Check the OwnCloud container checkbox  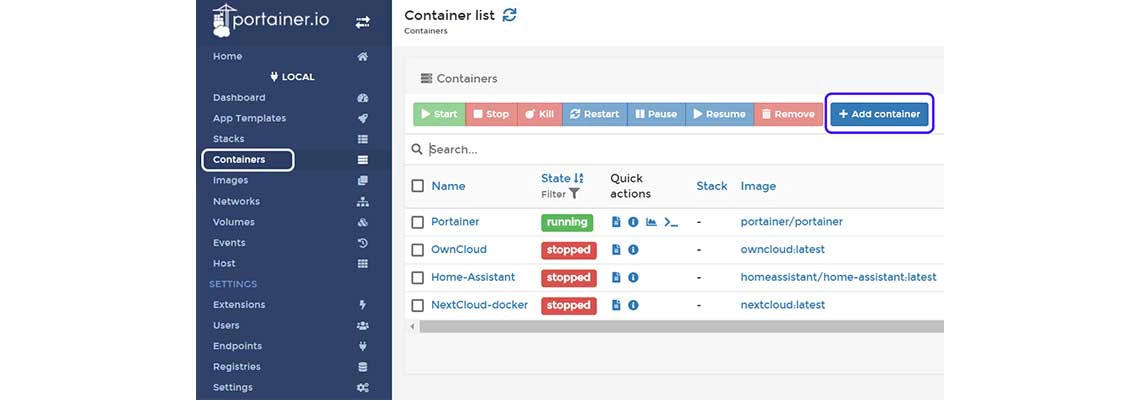coord(417,250)
